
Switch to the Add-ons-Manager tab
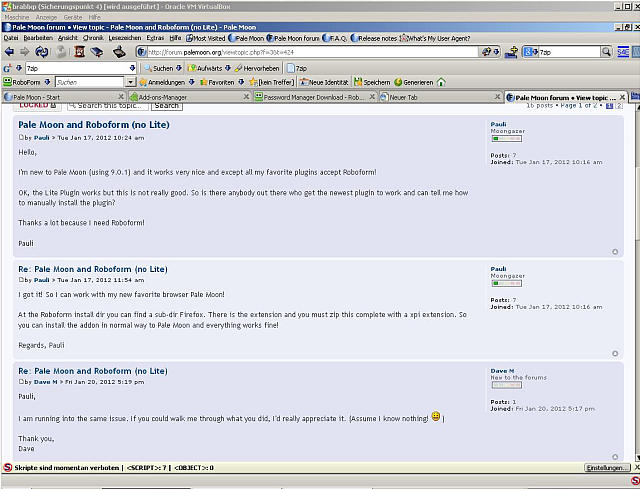pyautogui.click(x=161, y=97)
